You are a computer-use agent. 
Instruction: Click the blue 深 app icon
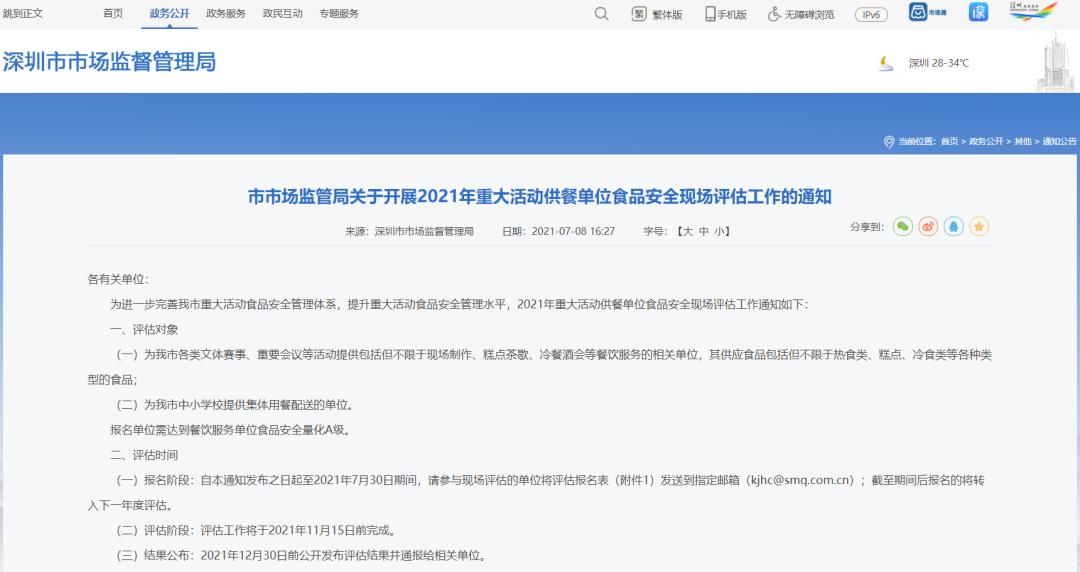pos(977,13)
